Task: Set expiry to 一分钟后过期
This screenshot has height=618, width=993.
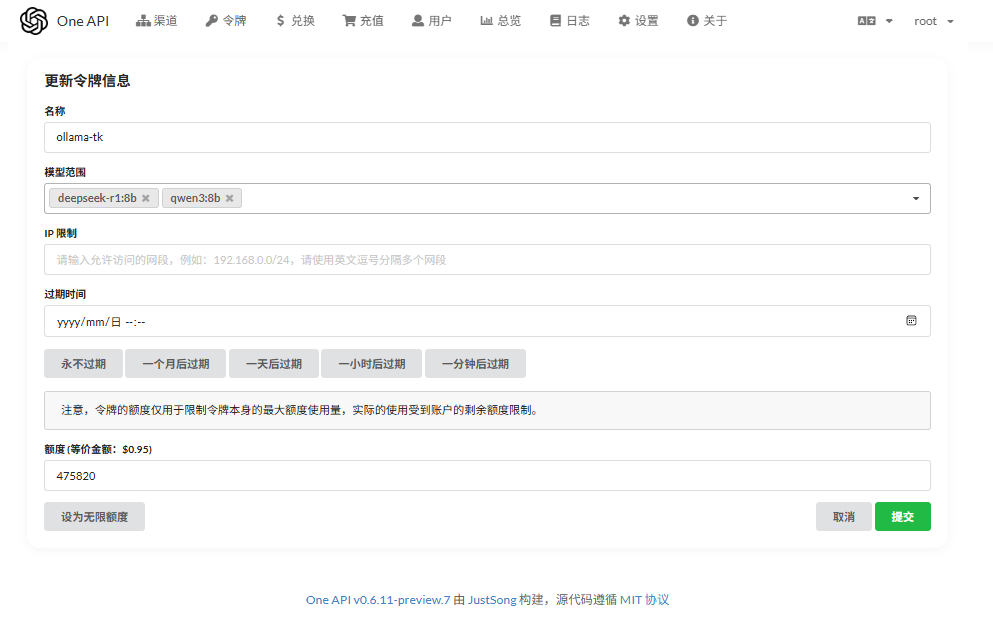Action: [475, 364]
